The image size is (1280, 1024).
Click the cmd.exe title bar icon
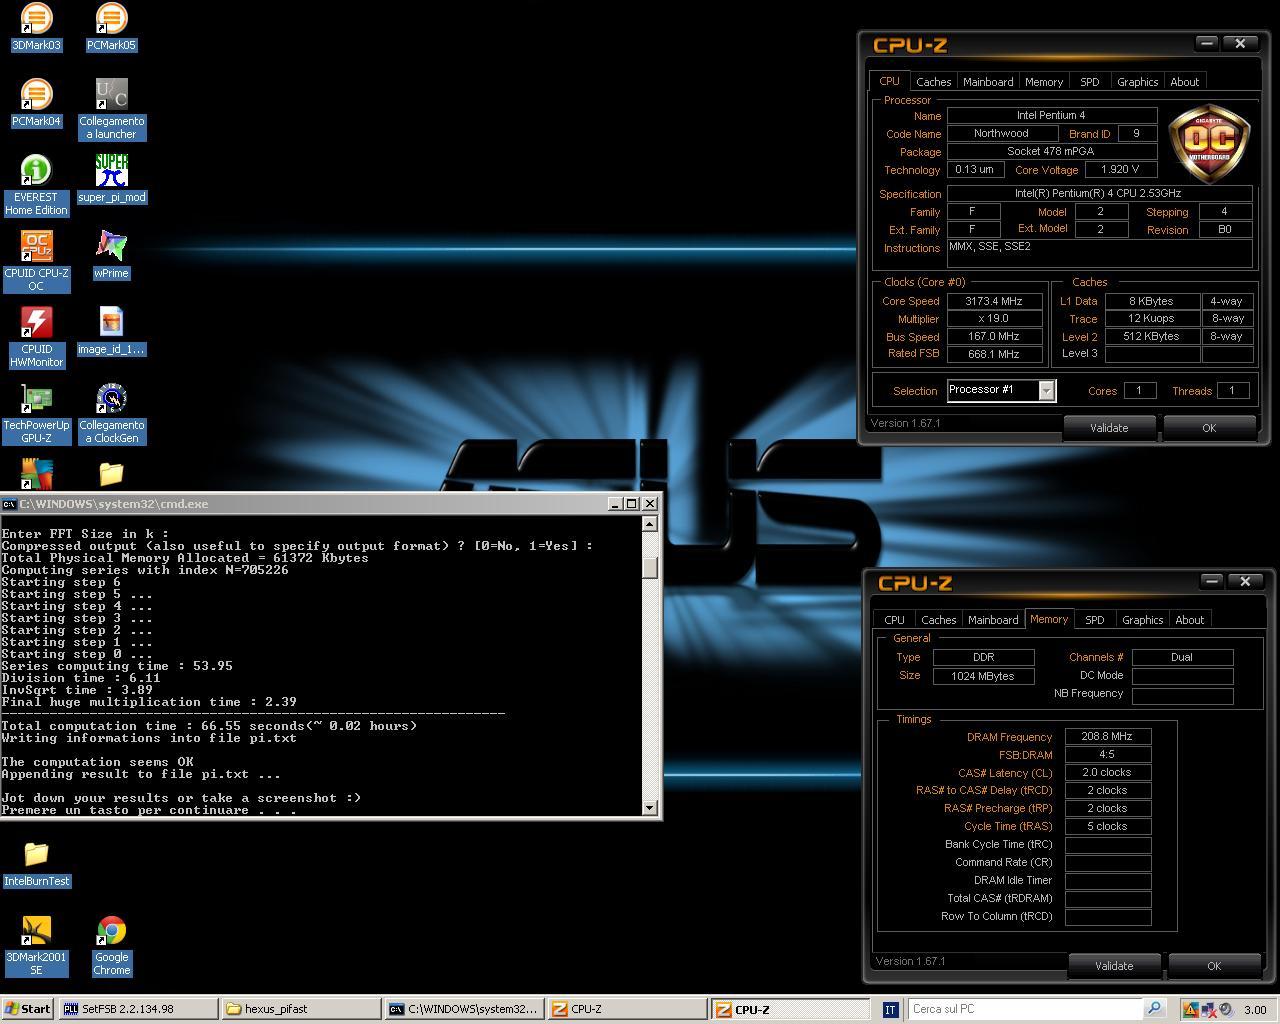9,504
